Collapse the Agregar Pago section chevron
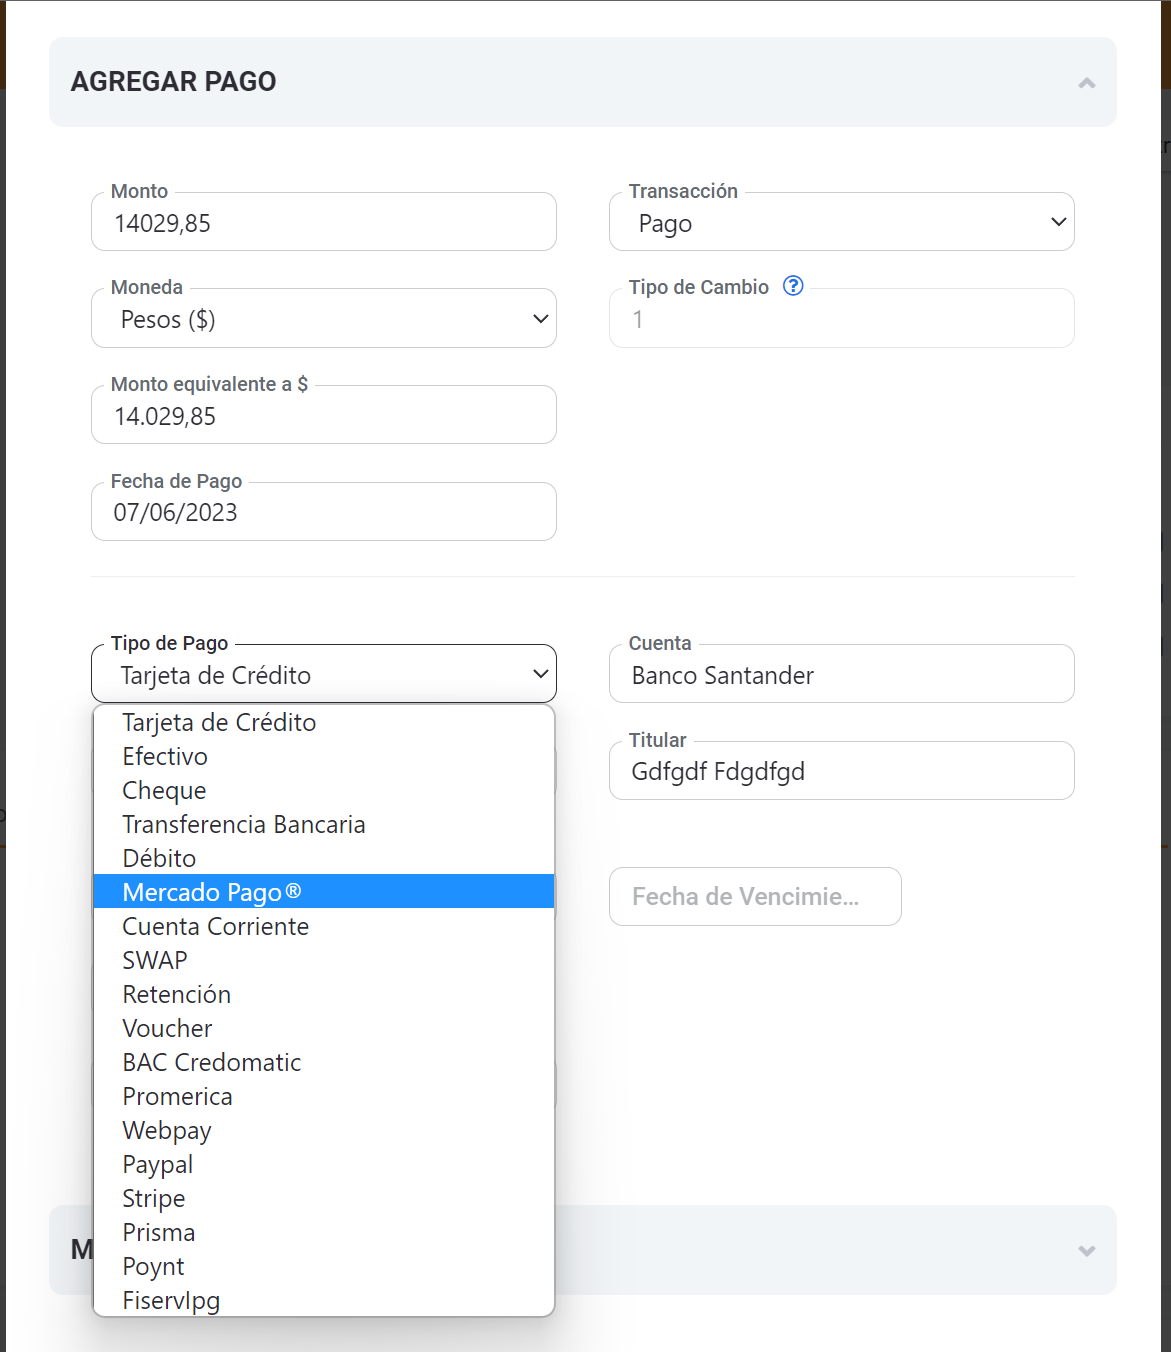This screenshot has width=1171, height=1352. (x=1086, y=83)
